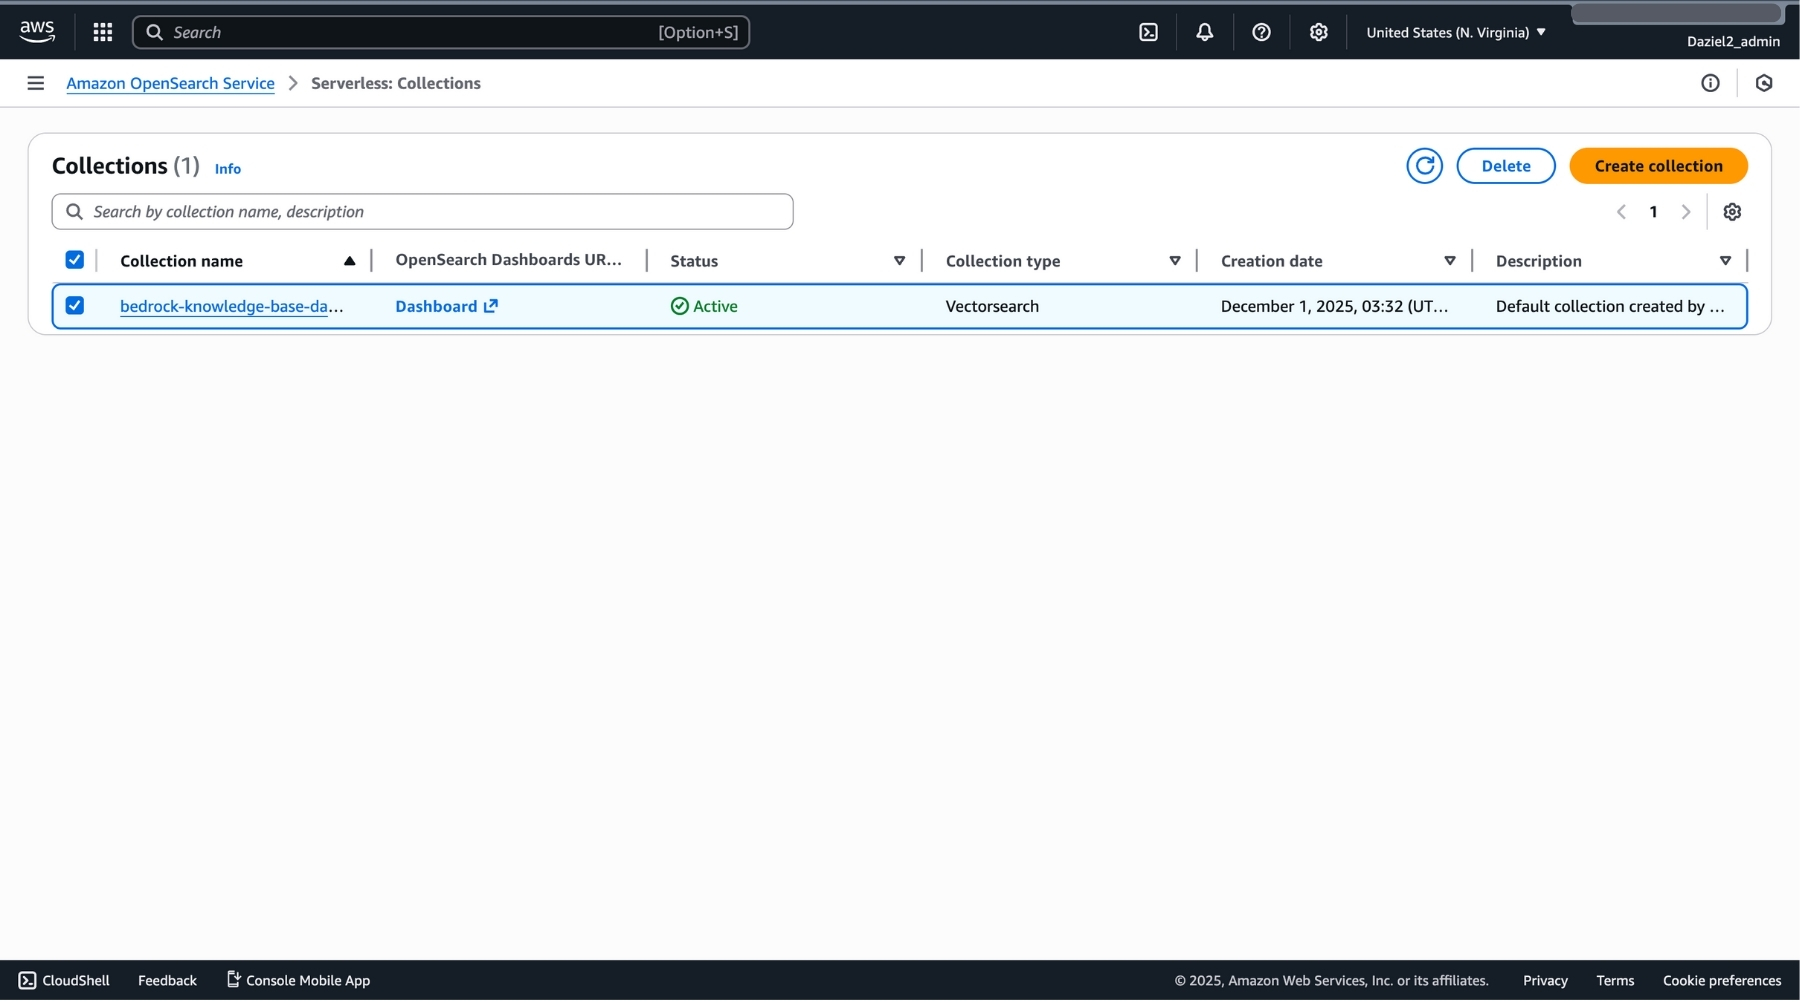Click the refresh collections button
The height and width of the screenshot is (1003, 1800).
(1424, 166)
